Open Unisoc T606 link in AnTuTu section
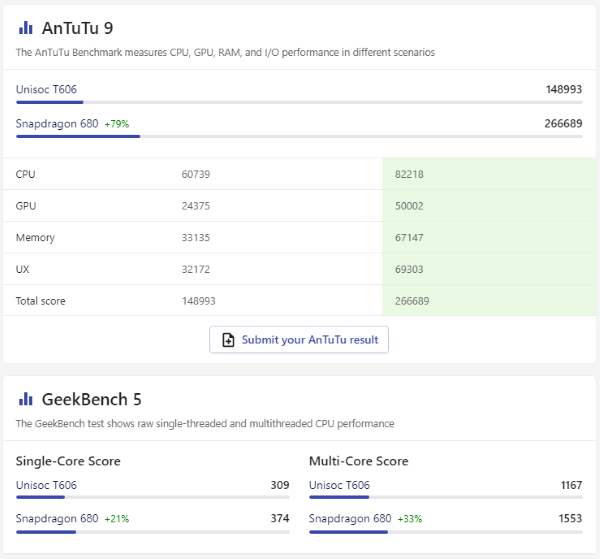The width and height of the screenshot is (600, 559). 45,89
